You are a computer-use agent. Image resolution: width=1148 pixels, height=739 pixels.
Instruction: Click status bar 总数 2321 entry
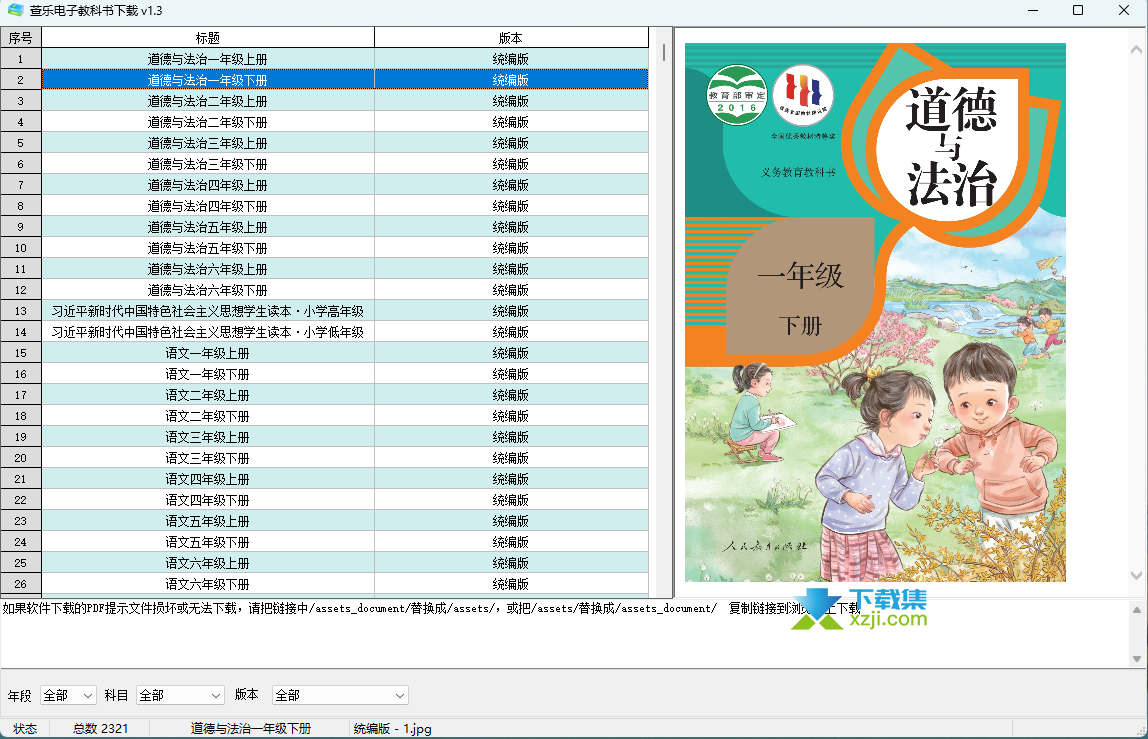click(x=100, y=729)
